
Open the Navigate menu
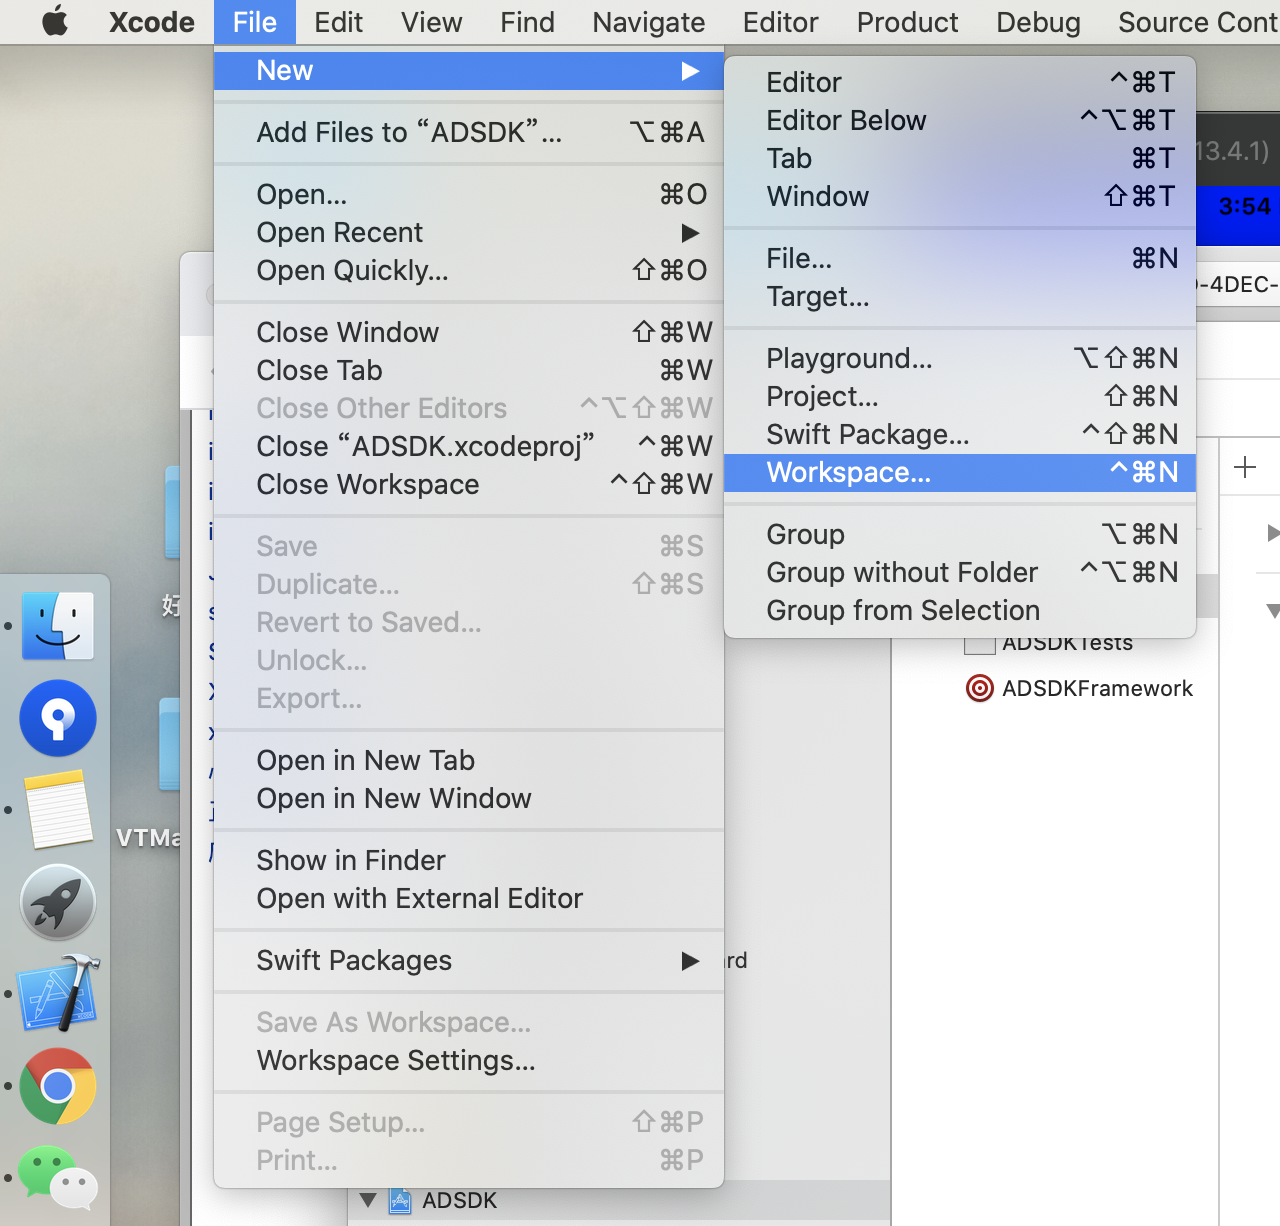tap(649, 22)
